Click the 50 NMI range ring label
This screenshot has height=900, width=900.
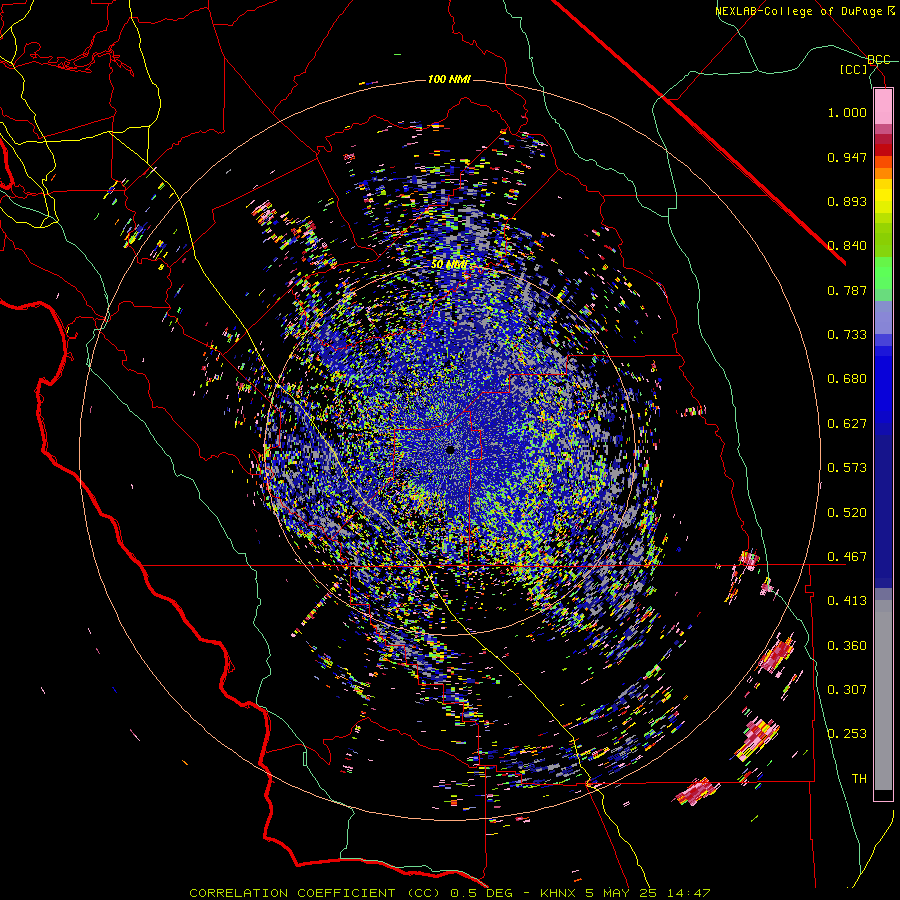pos(449,265)
